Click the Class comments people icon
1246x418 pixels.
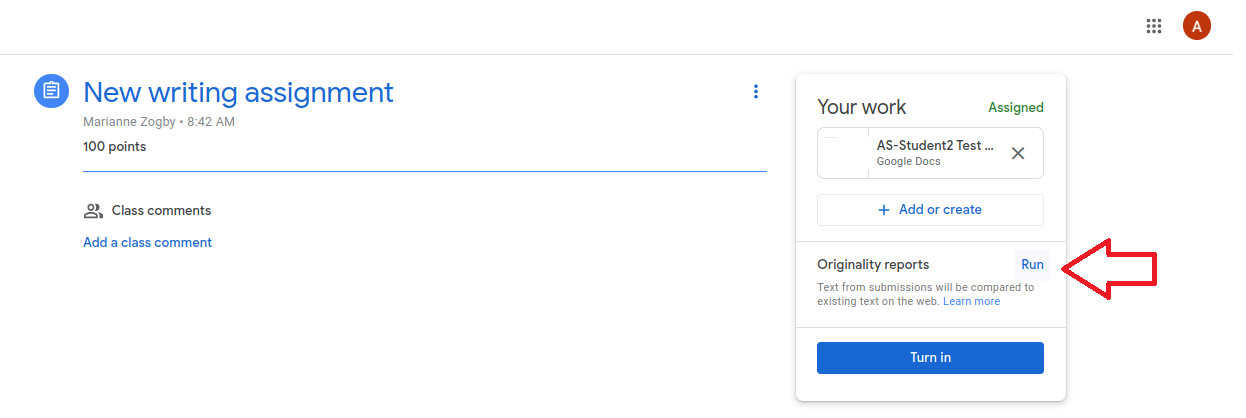(94, 211)
